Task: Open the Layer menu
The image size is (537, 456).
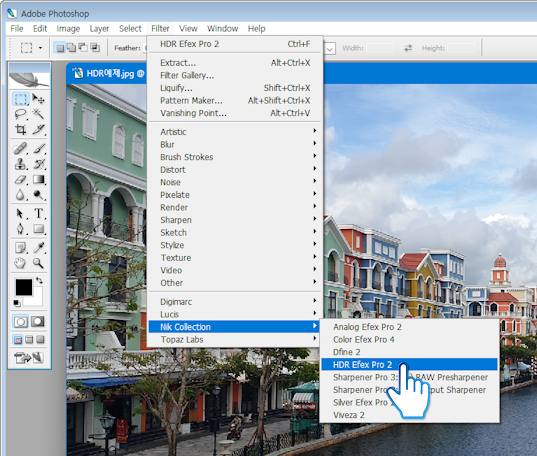Action: click(99, 29)
